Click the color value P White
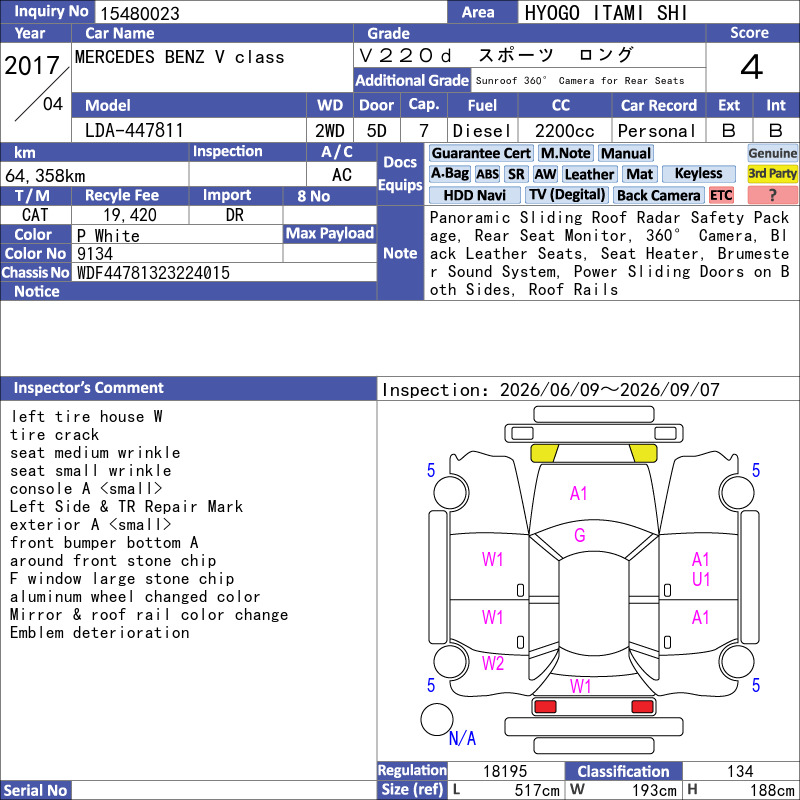The width and height of the screenshot is (800, 800). (x=108, y=236)
